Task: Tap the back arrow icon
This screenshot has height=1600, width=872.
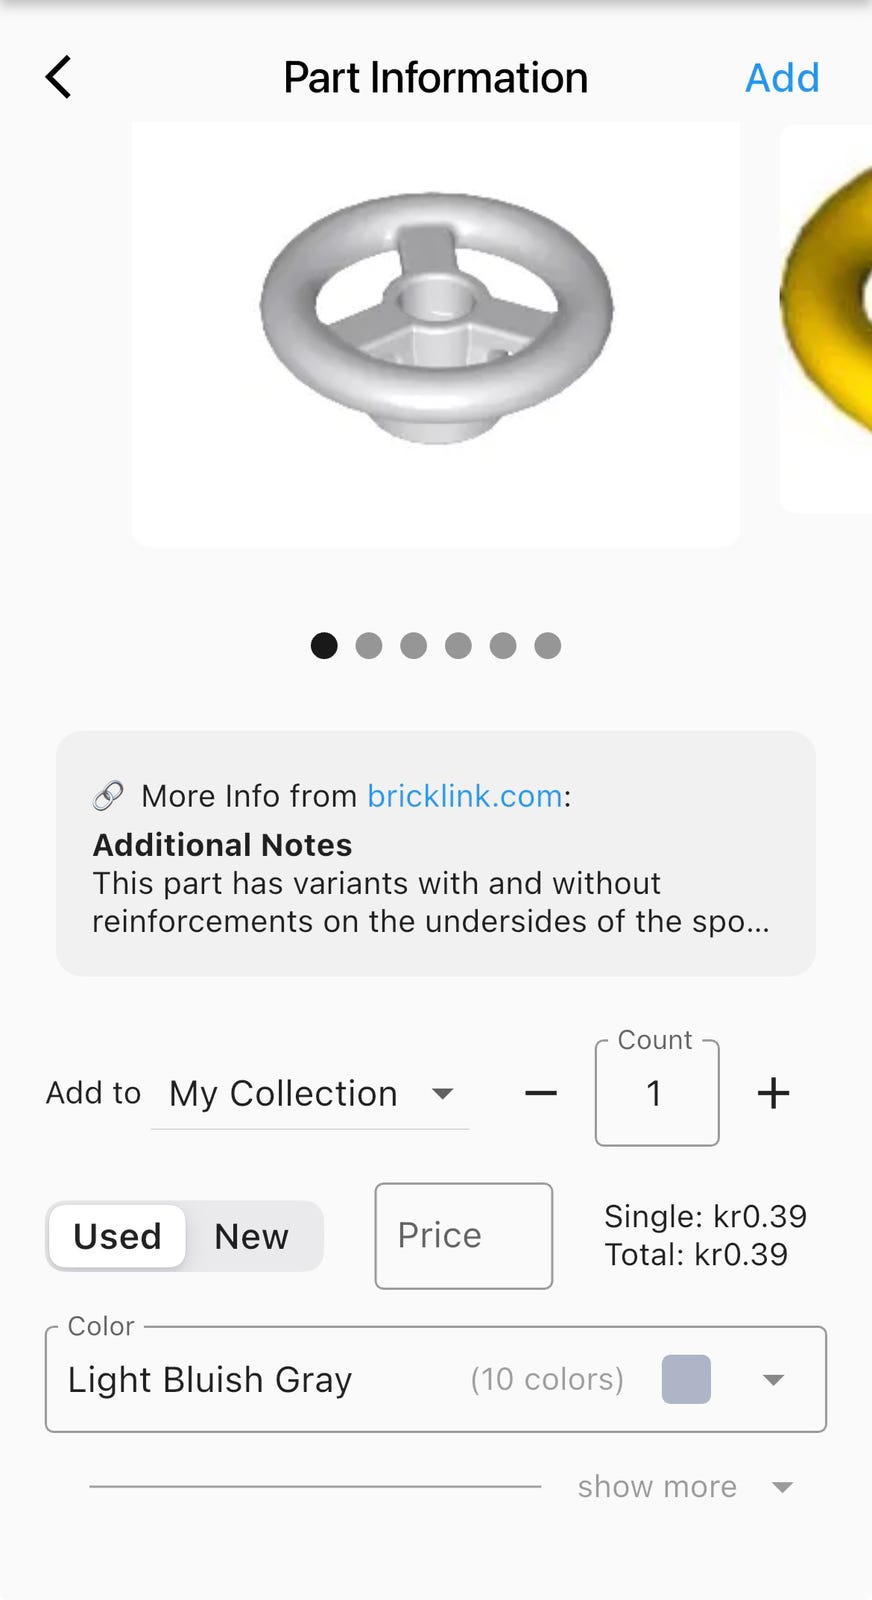Action: (59, 77)
